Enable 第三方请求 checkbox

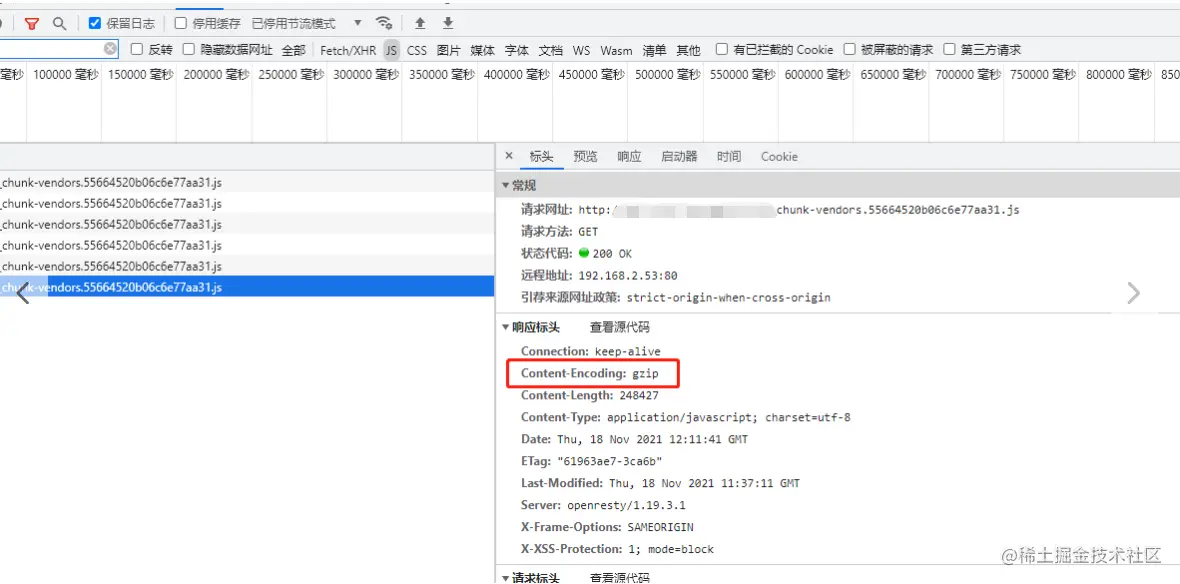click(949, 50)
